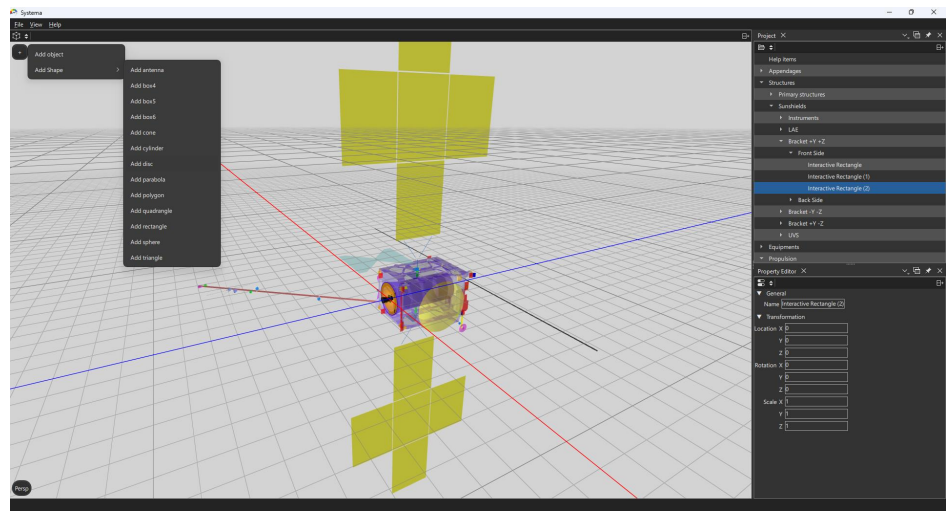The width and height of the screenshot is (950, 518).
Task: Expand the Back Side node
Action: pyautogui.click(x=791, y=200)
